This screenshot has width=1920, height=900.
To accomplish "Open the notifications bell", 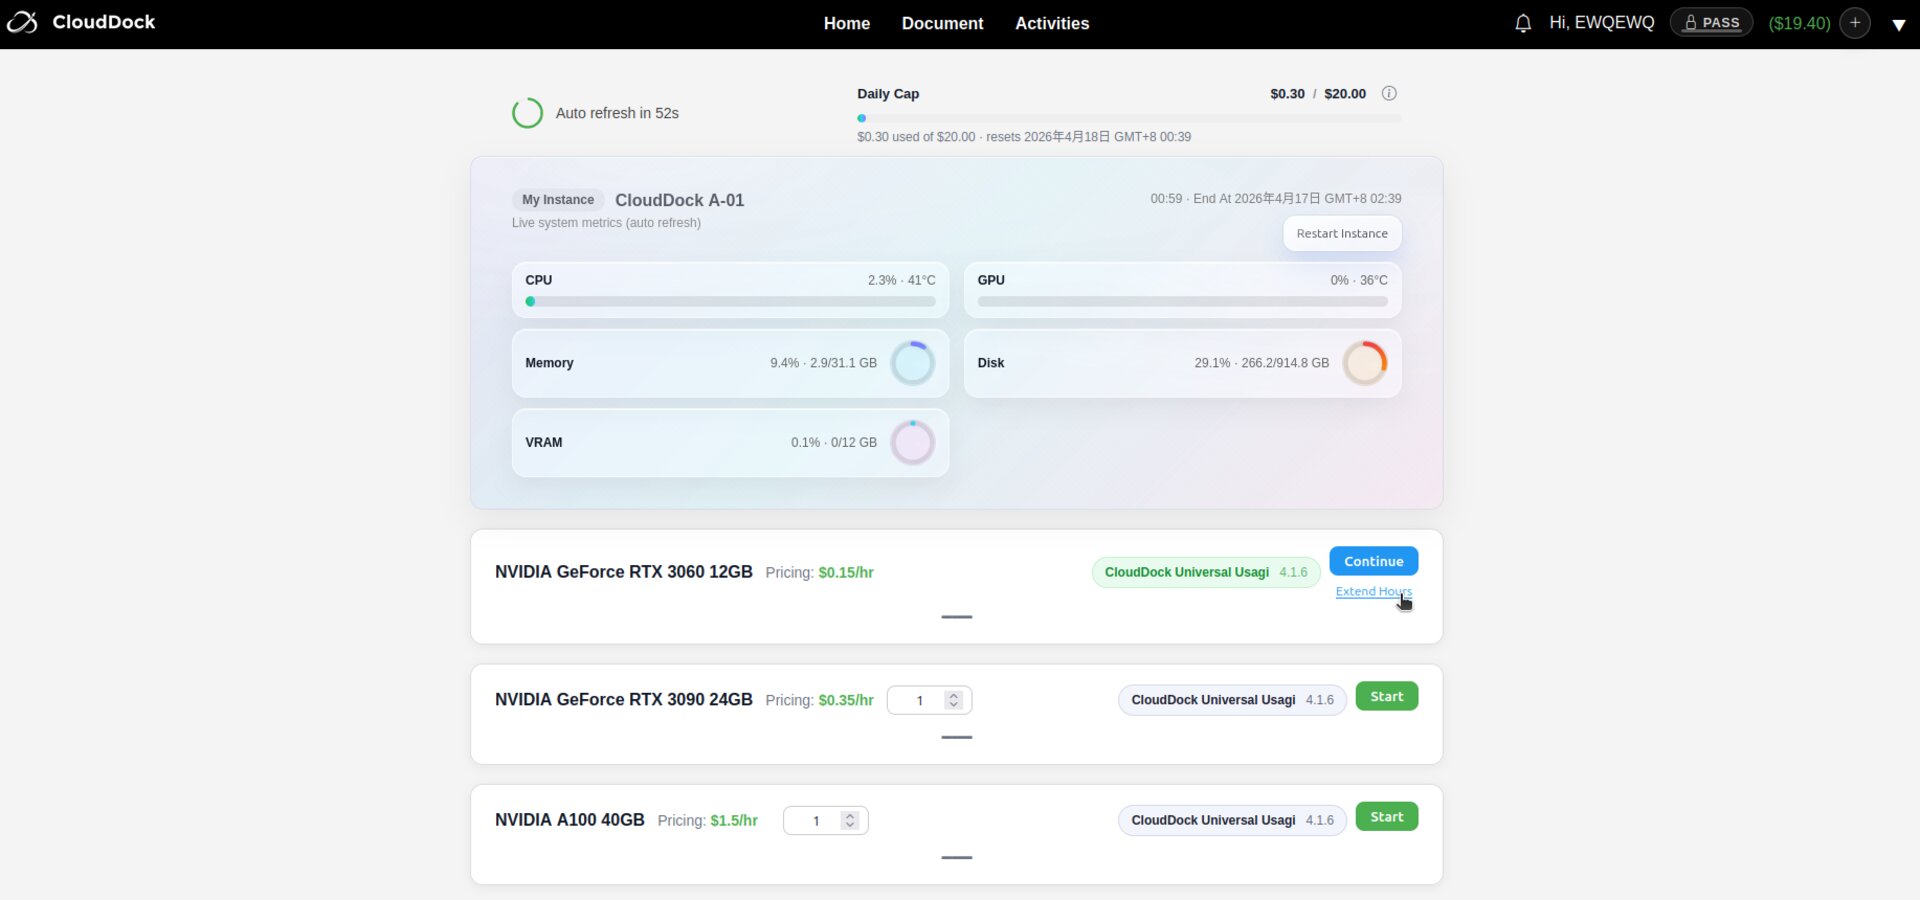I will click(x=1522, y=23).
